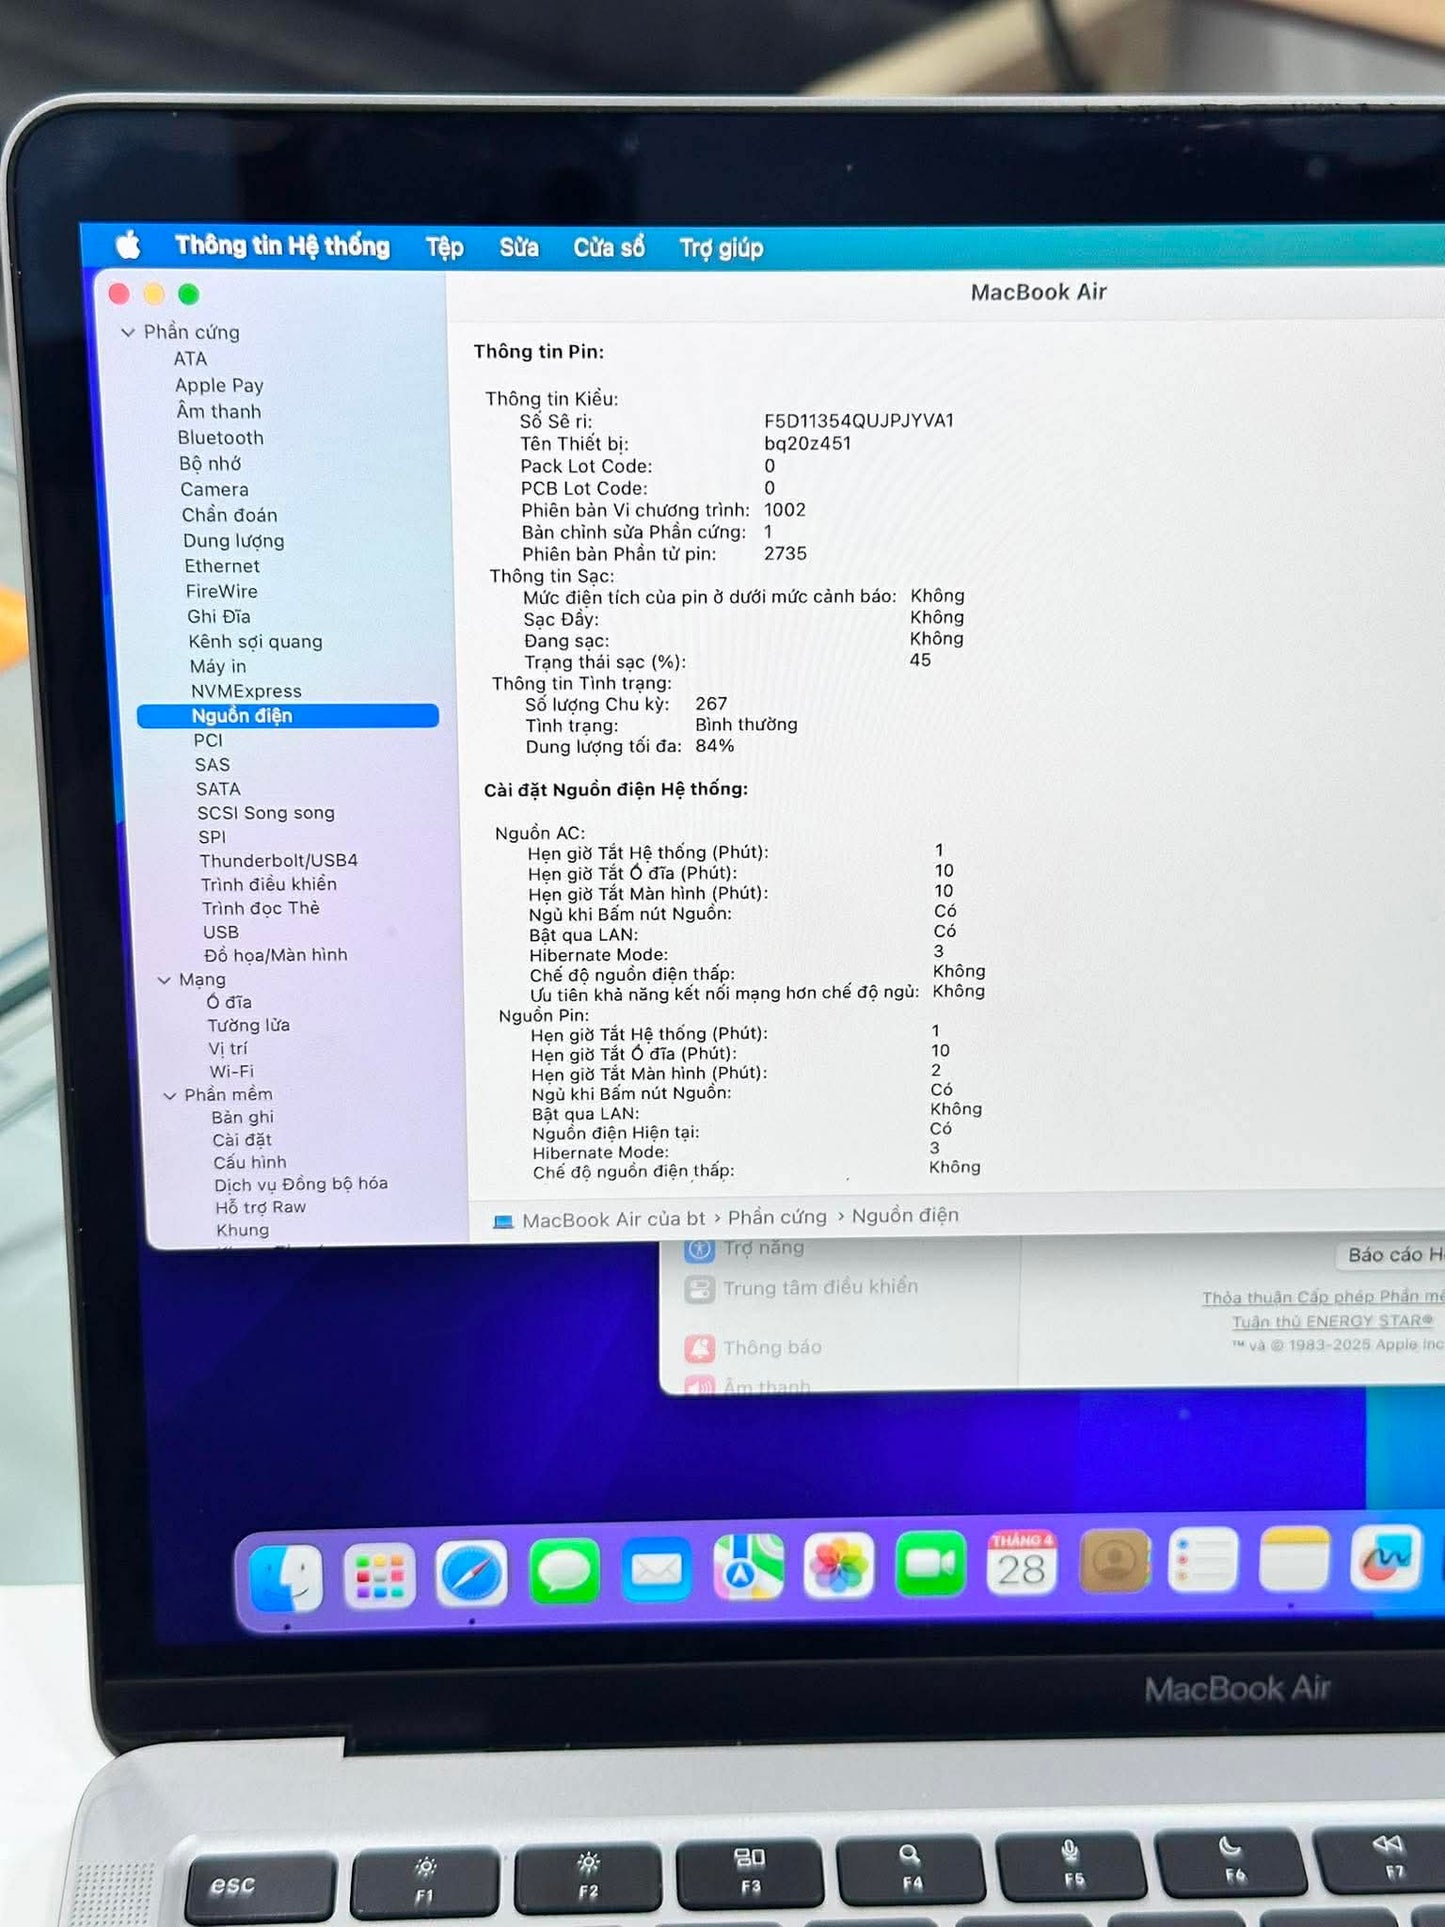Select Máy in in the sidebar
Image resolution: width=1445 pixels, height=1927 pixels.
(217, 666)
